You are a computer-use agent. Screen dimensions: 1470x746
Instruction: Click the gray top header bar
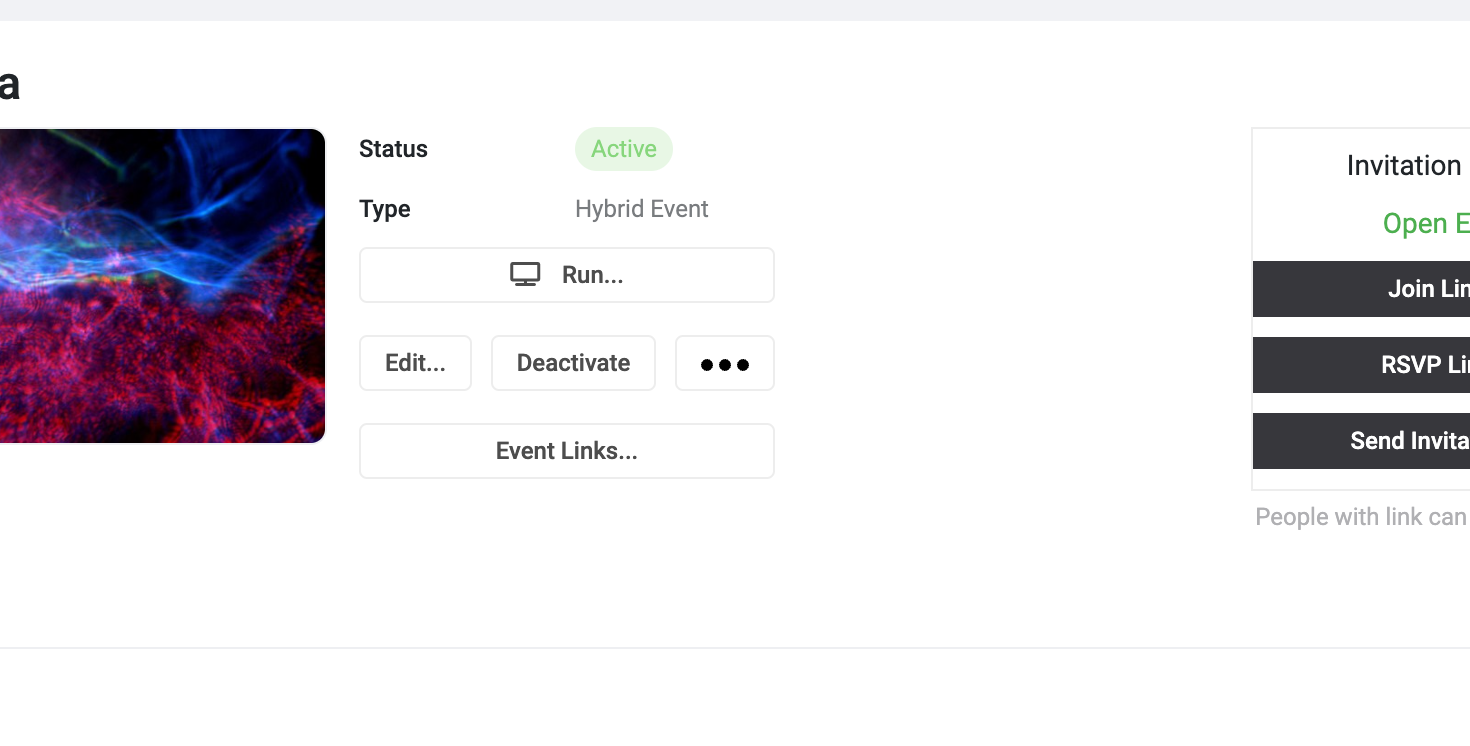[735, 10]
